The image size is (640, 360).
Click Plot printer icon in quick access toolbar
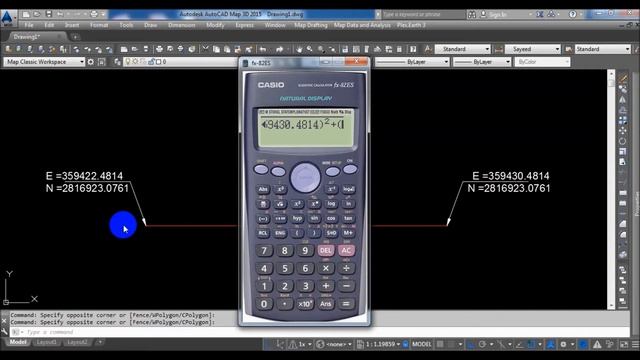[x=94, y=14]
